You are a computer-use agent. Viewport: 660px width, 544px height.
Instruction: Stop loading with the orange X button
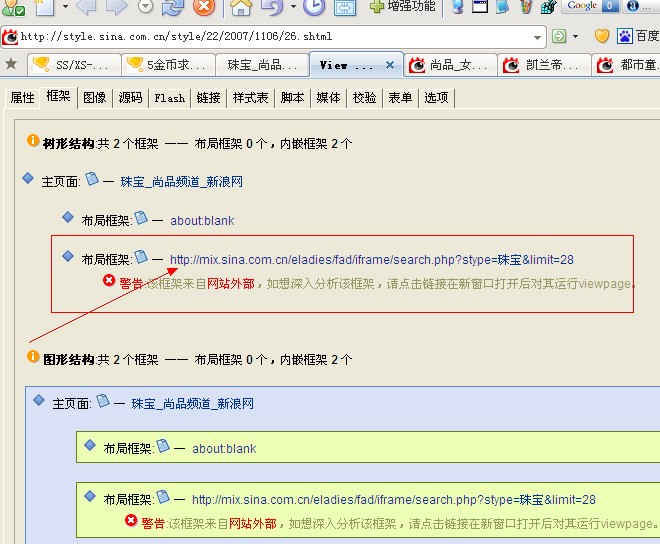(204, 6)
